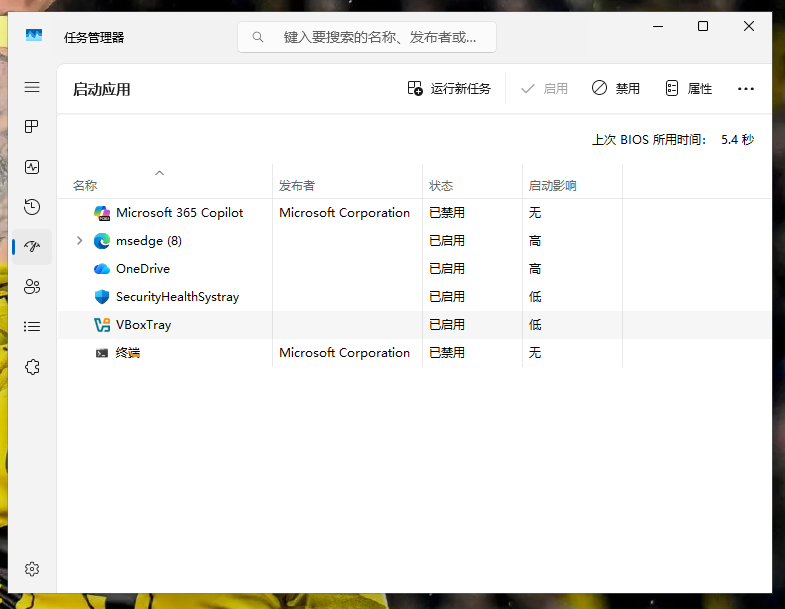The image size is (785, 609).
Task: Open the App history page icon
Action: click(32, 207)
